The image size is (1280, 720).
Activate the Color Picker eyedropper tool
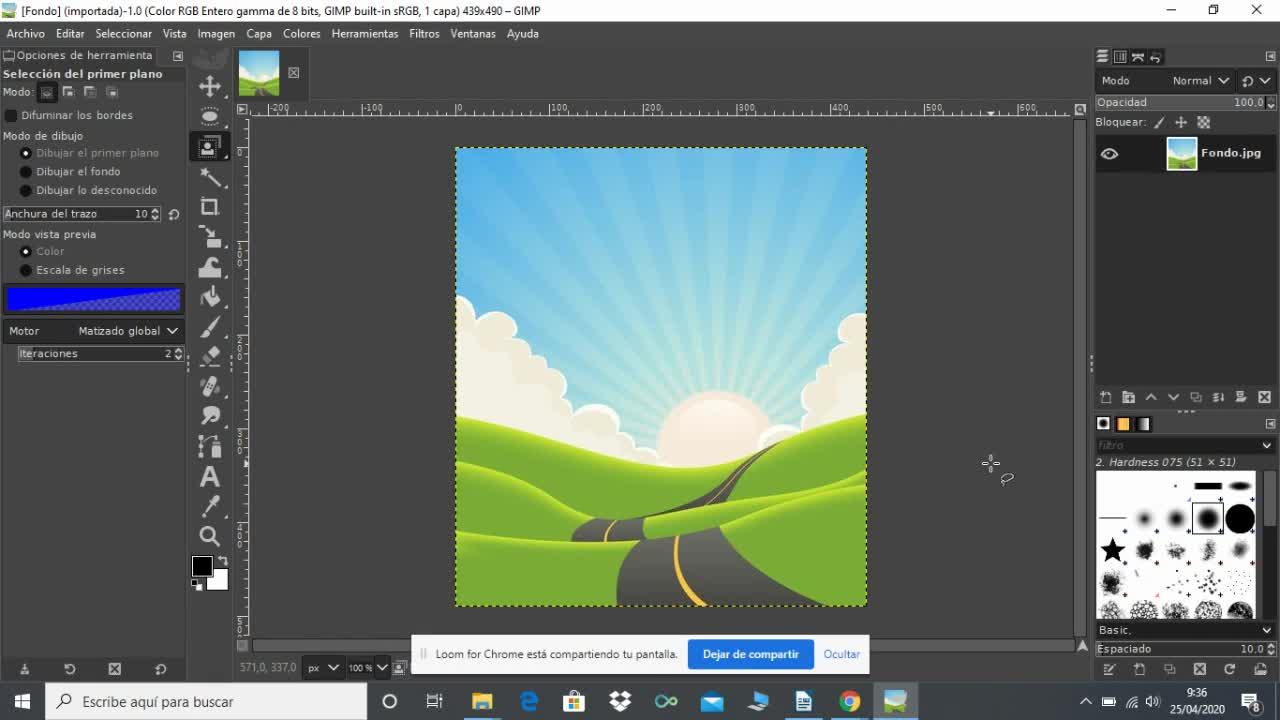tap(209, 506)
